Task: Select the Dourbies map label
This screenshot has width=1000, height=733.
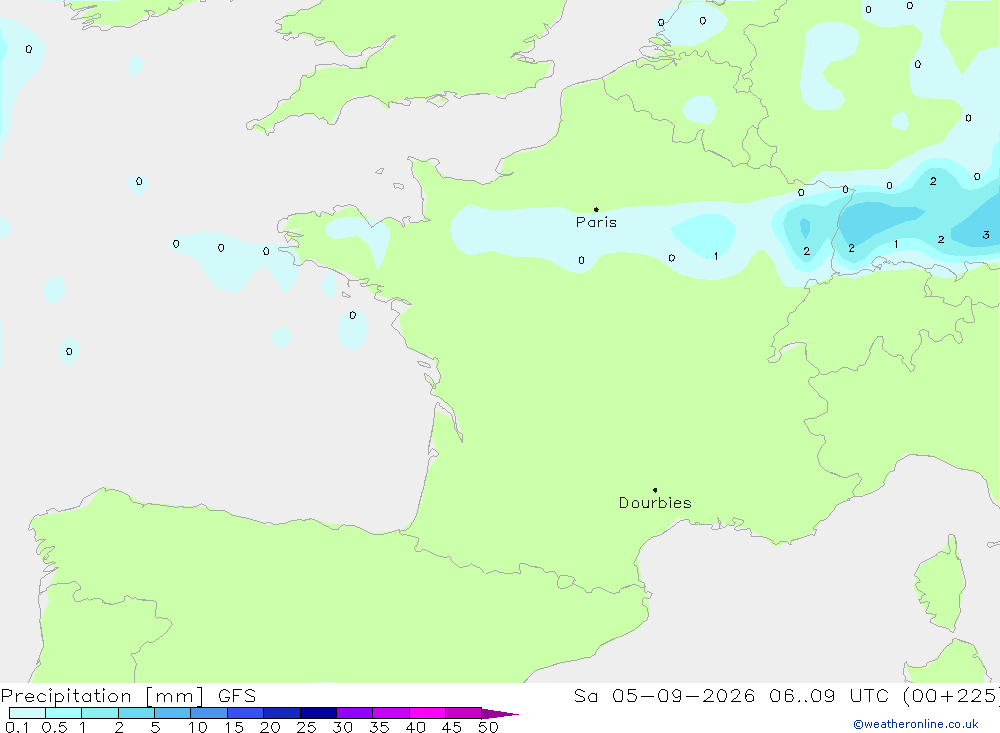Action: click(x=655, y=503)
